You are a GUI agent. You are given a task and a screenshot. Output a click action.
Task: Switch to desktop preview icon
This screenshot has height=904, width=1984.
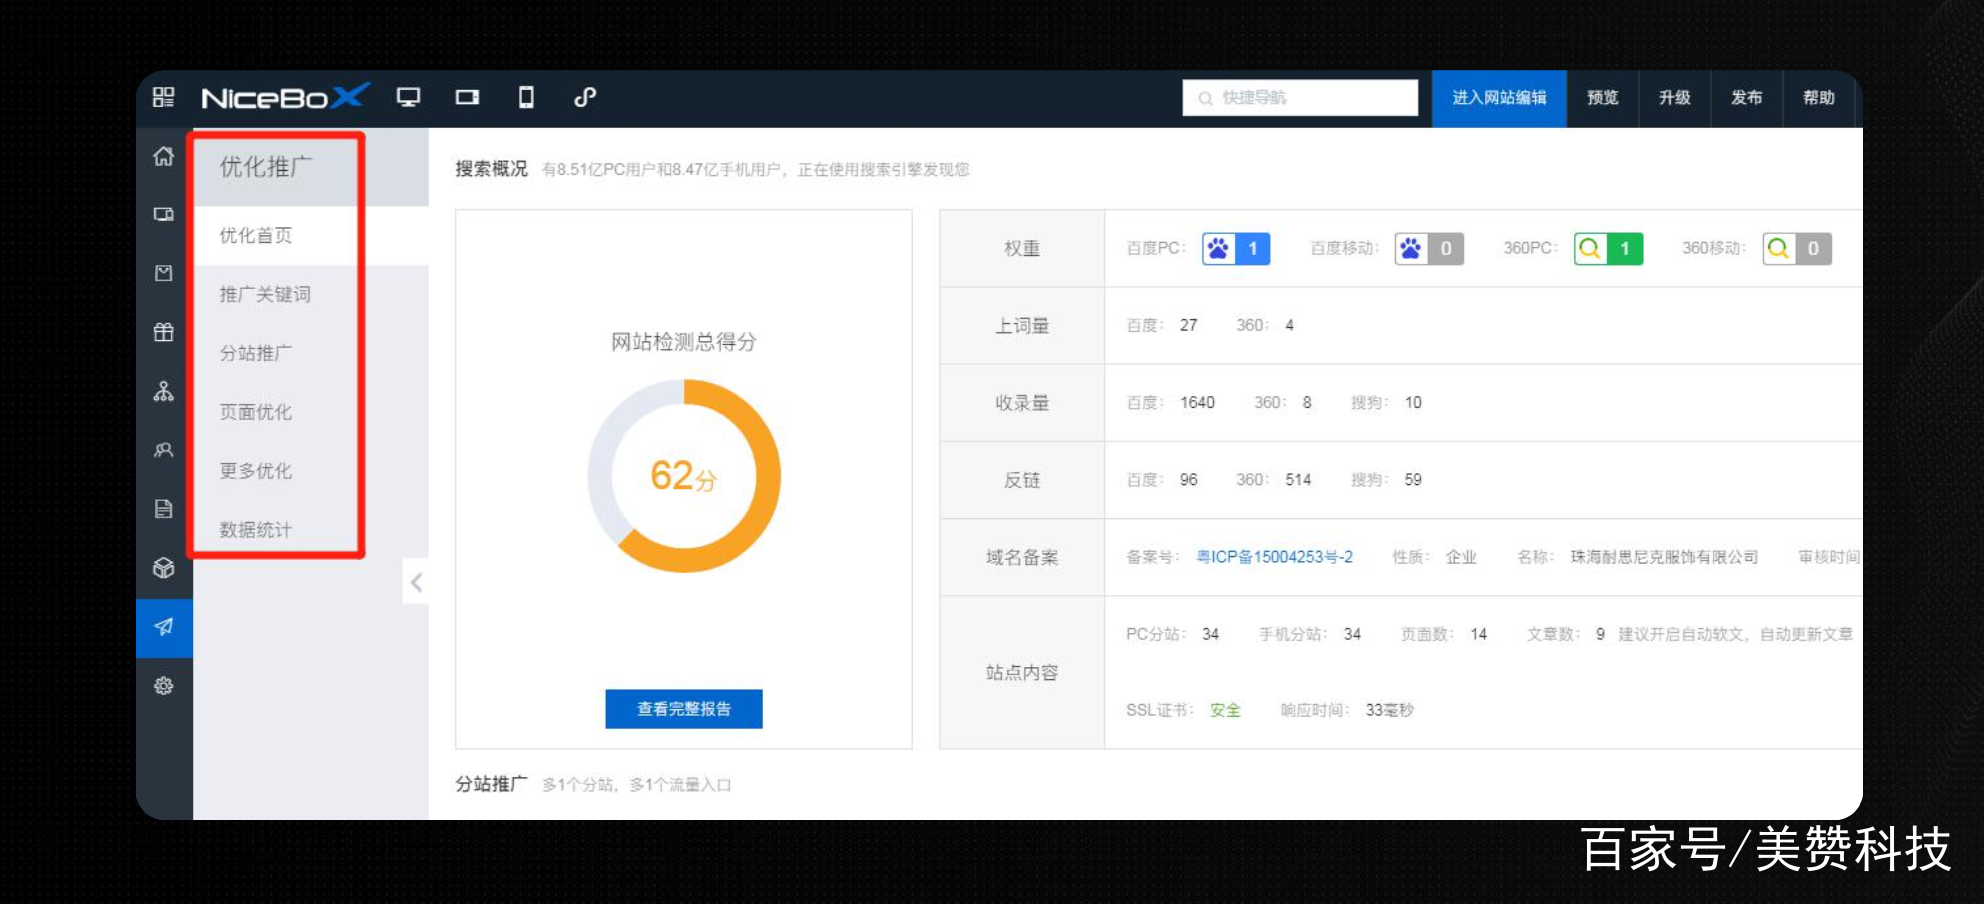tap(408, 97)
